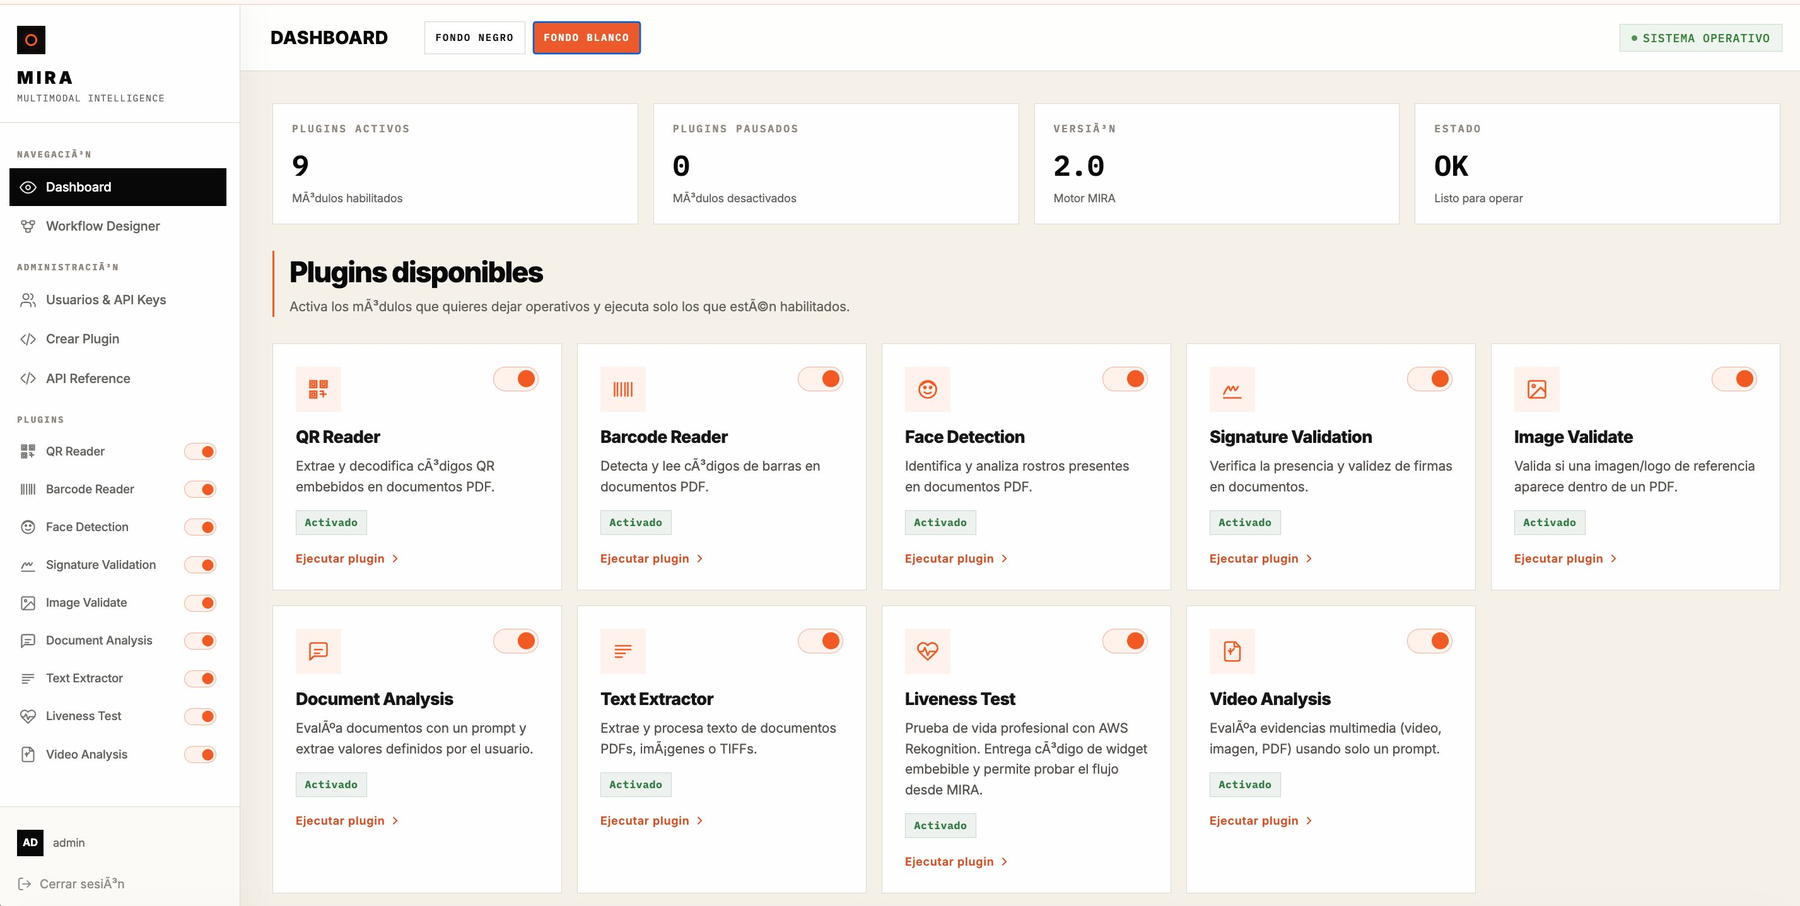Click the Face Detection icon in sidebar
This screenshot has height=906, width=1800.
point(28,527)
